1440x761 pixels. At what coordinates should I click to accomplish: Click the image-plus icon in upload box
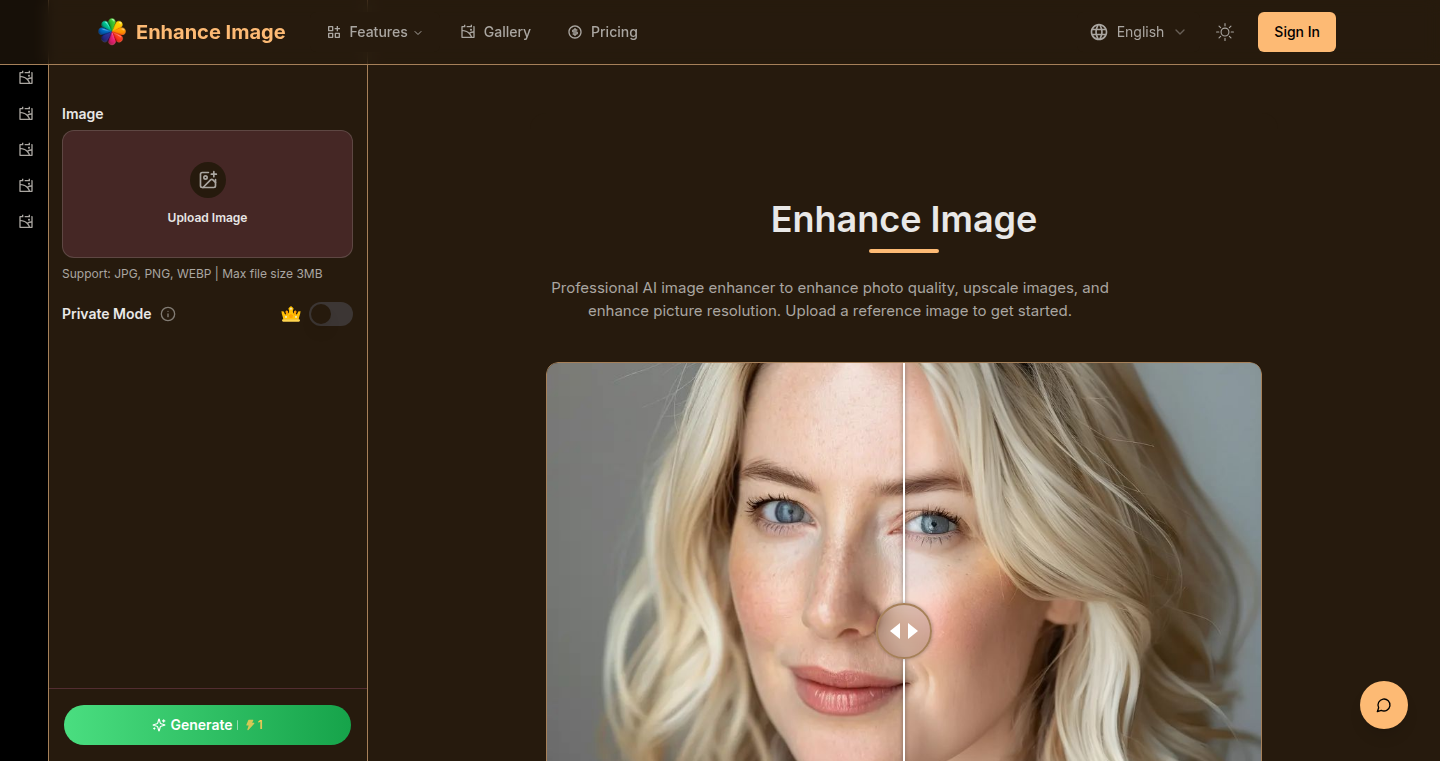coord(208,180)
